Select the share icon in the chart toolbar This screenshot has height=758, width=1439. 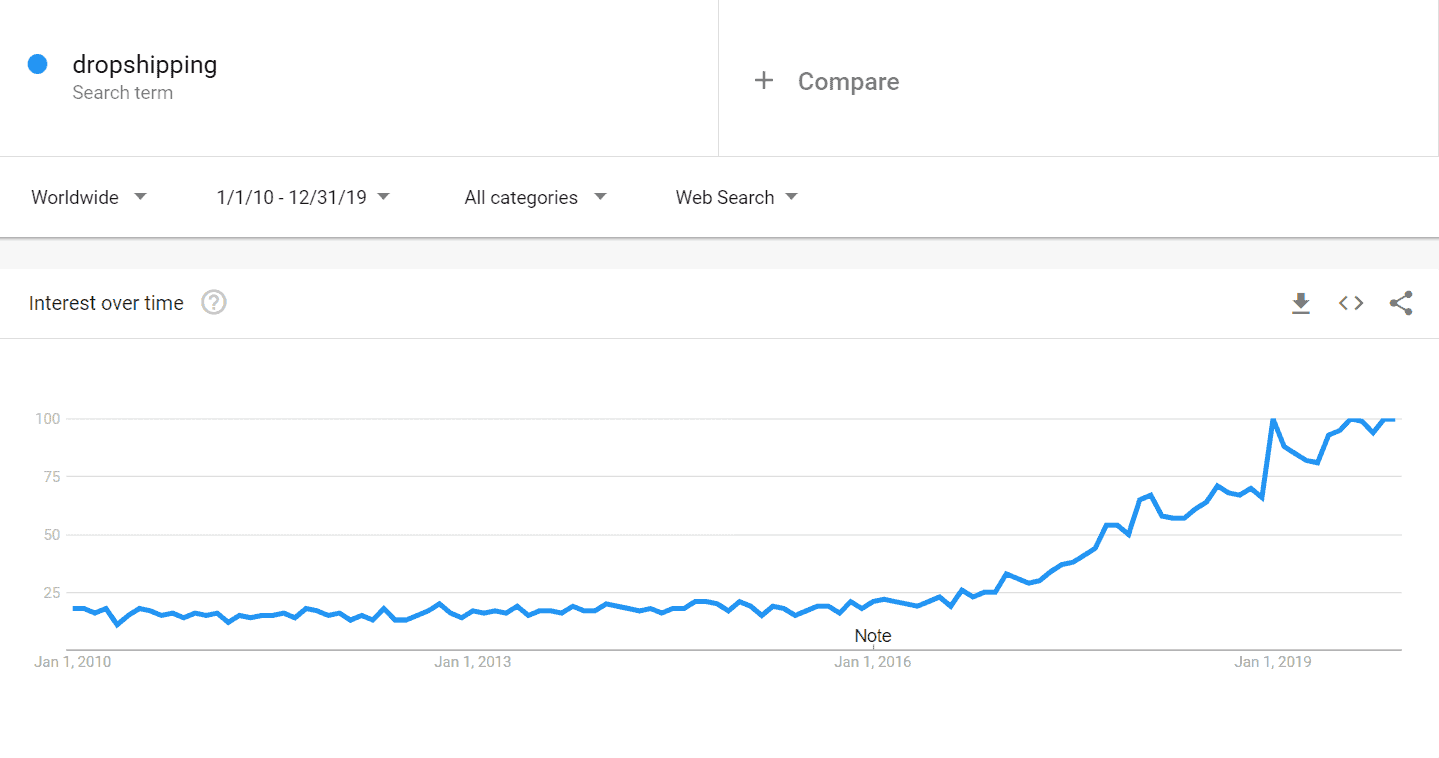click(x=1400, y=303)
